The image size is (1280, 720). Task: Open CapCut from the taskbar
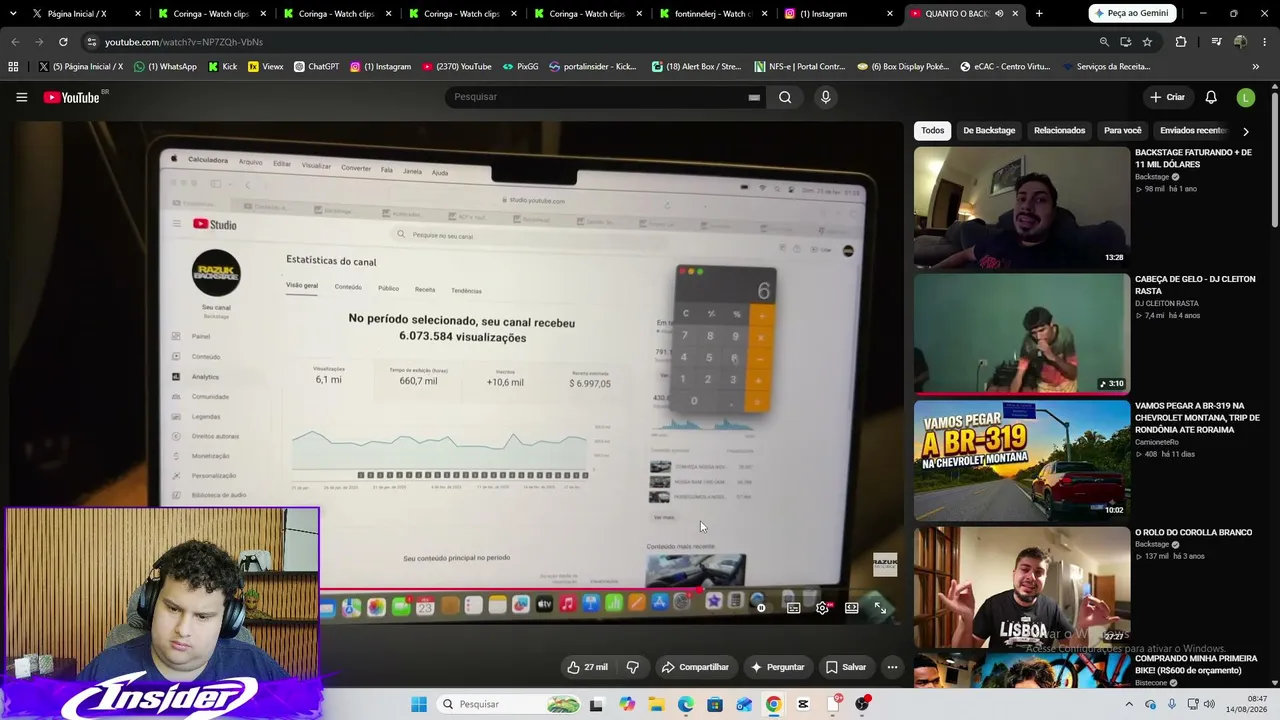(803, 704)
